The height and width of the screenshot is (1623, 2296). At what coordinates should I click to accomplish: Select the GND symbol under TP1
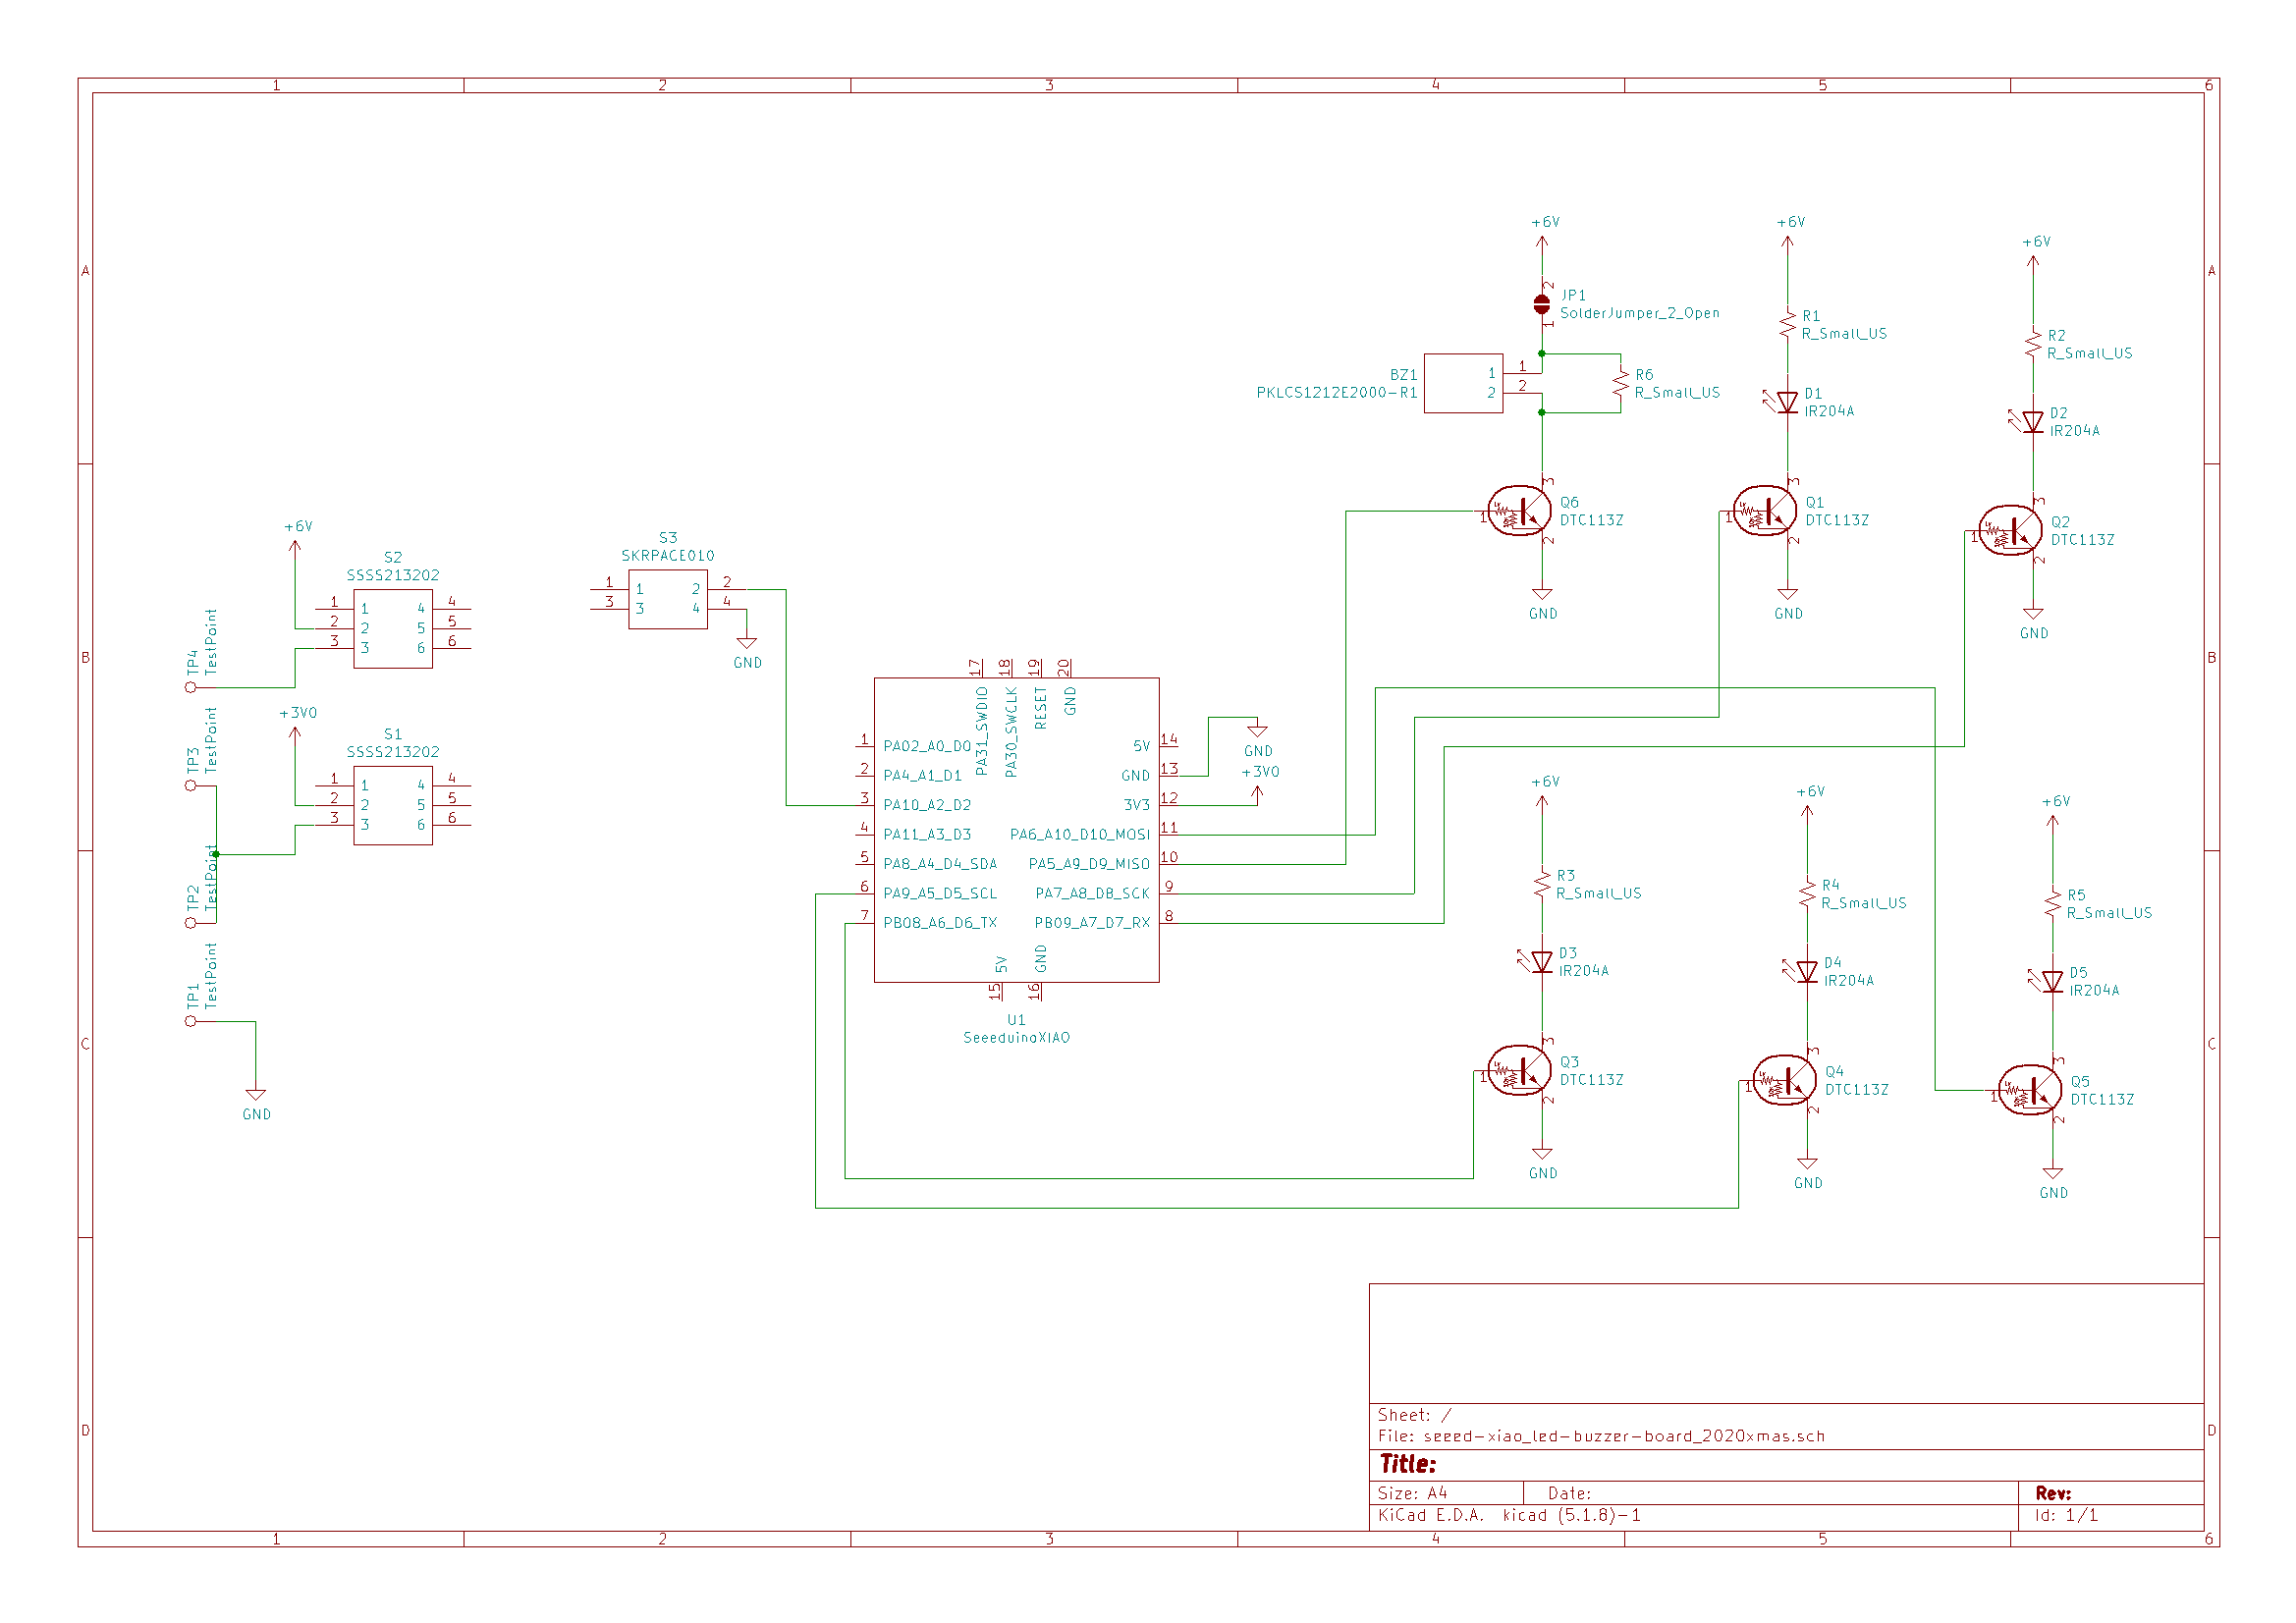[256, 1096]
